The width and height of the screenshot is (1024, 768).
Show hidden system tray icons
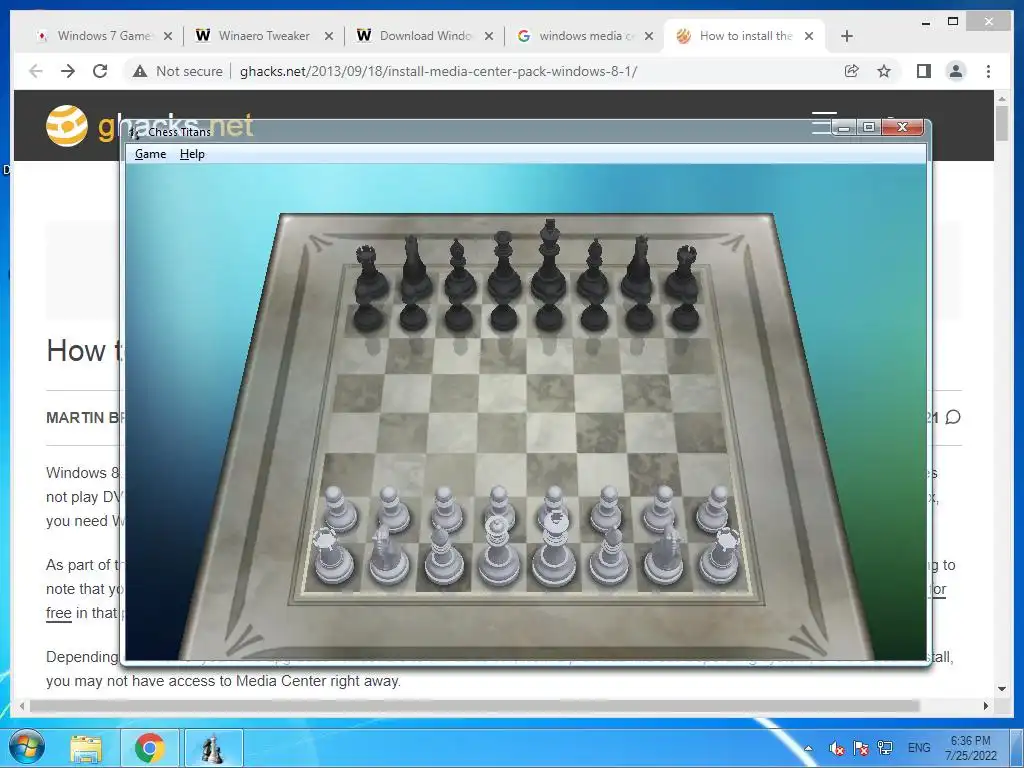point(808,748)
